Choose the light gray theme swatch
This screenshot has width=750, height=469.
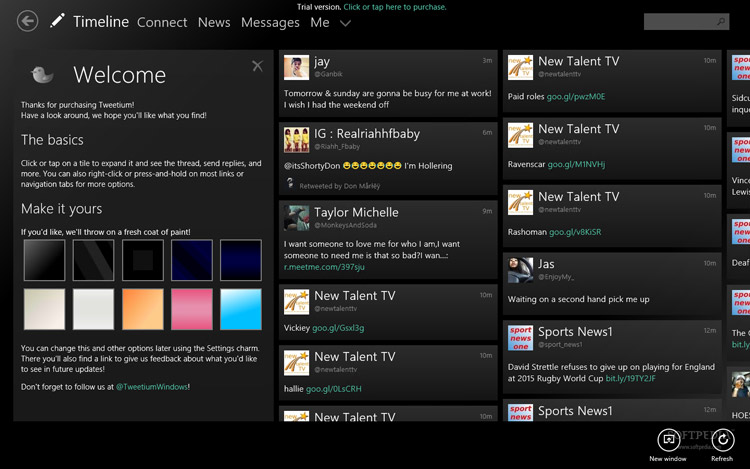[x=93, y=309]
